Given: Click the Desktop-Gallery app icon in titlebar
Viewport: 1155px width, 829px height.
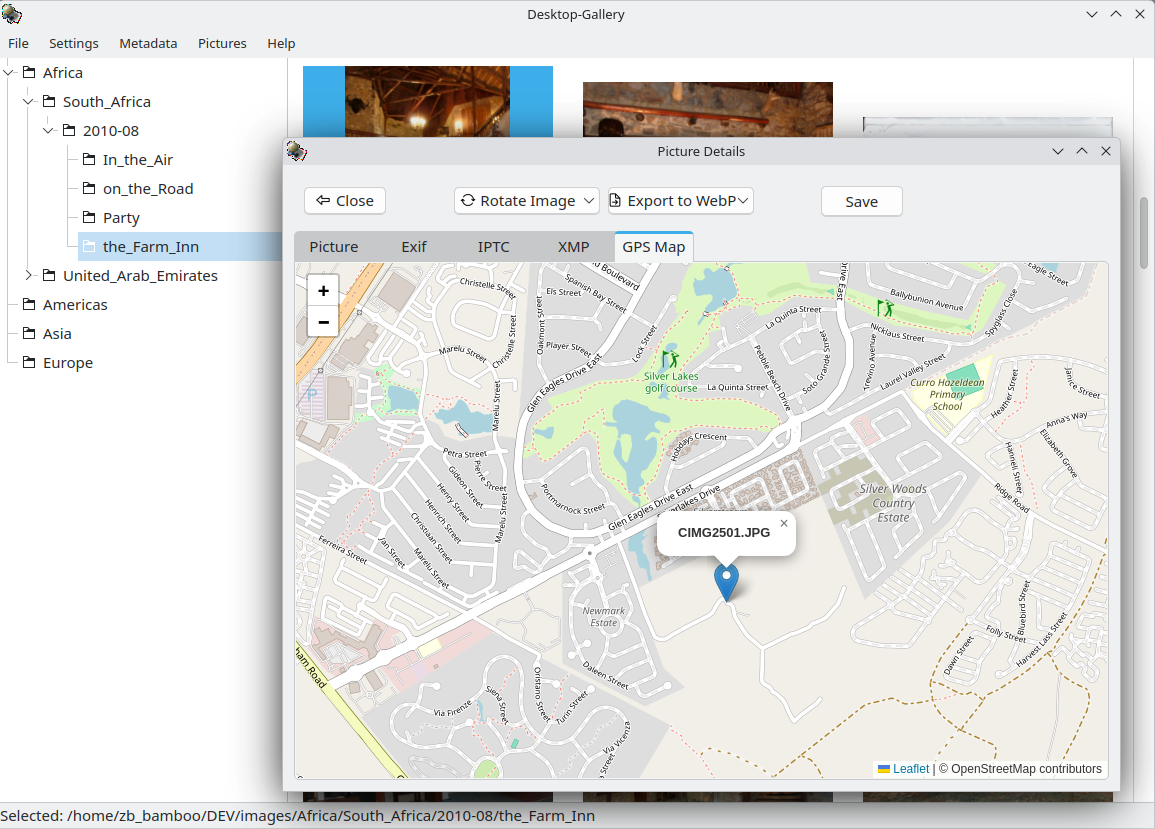Looking at the screenshot, I should coord(13,14).
